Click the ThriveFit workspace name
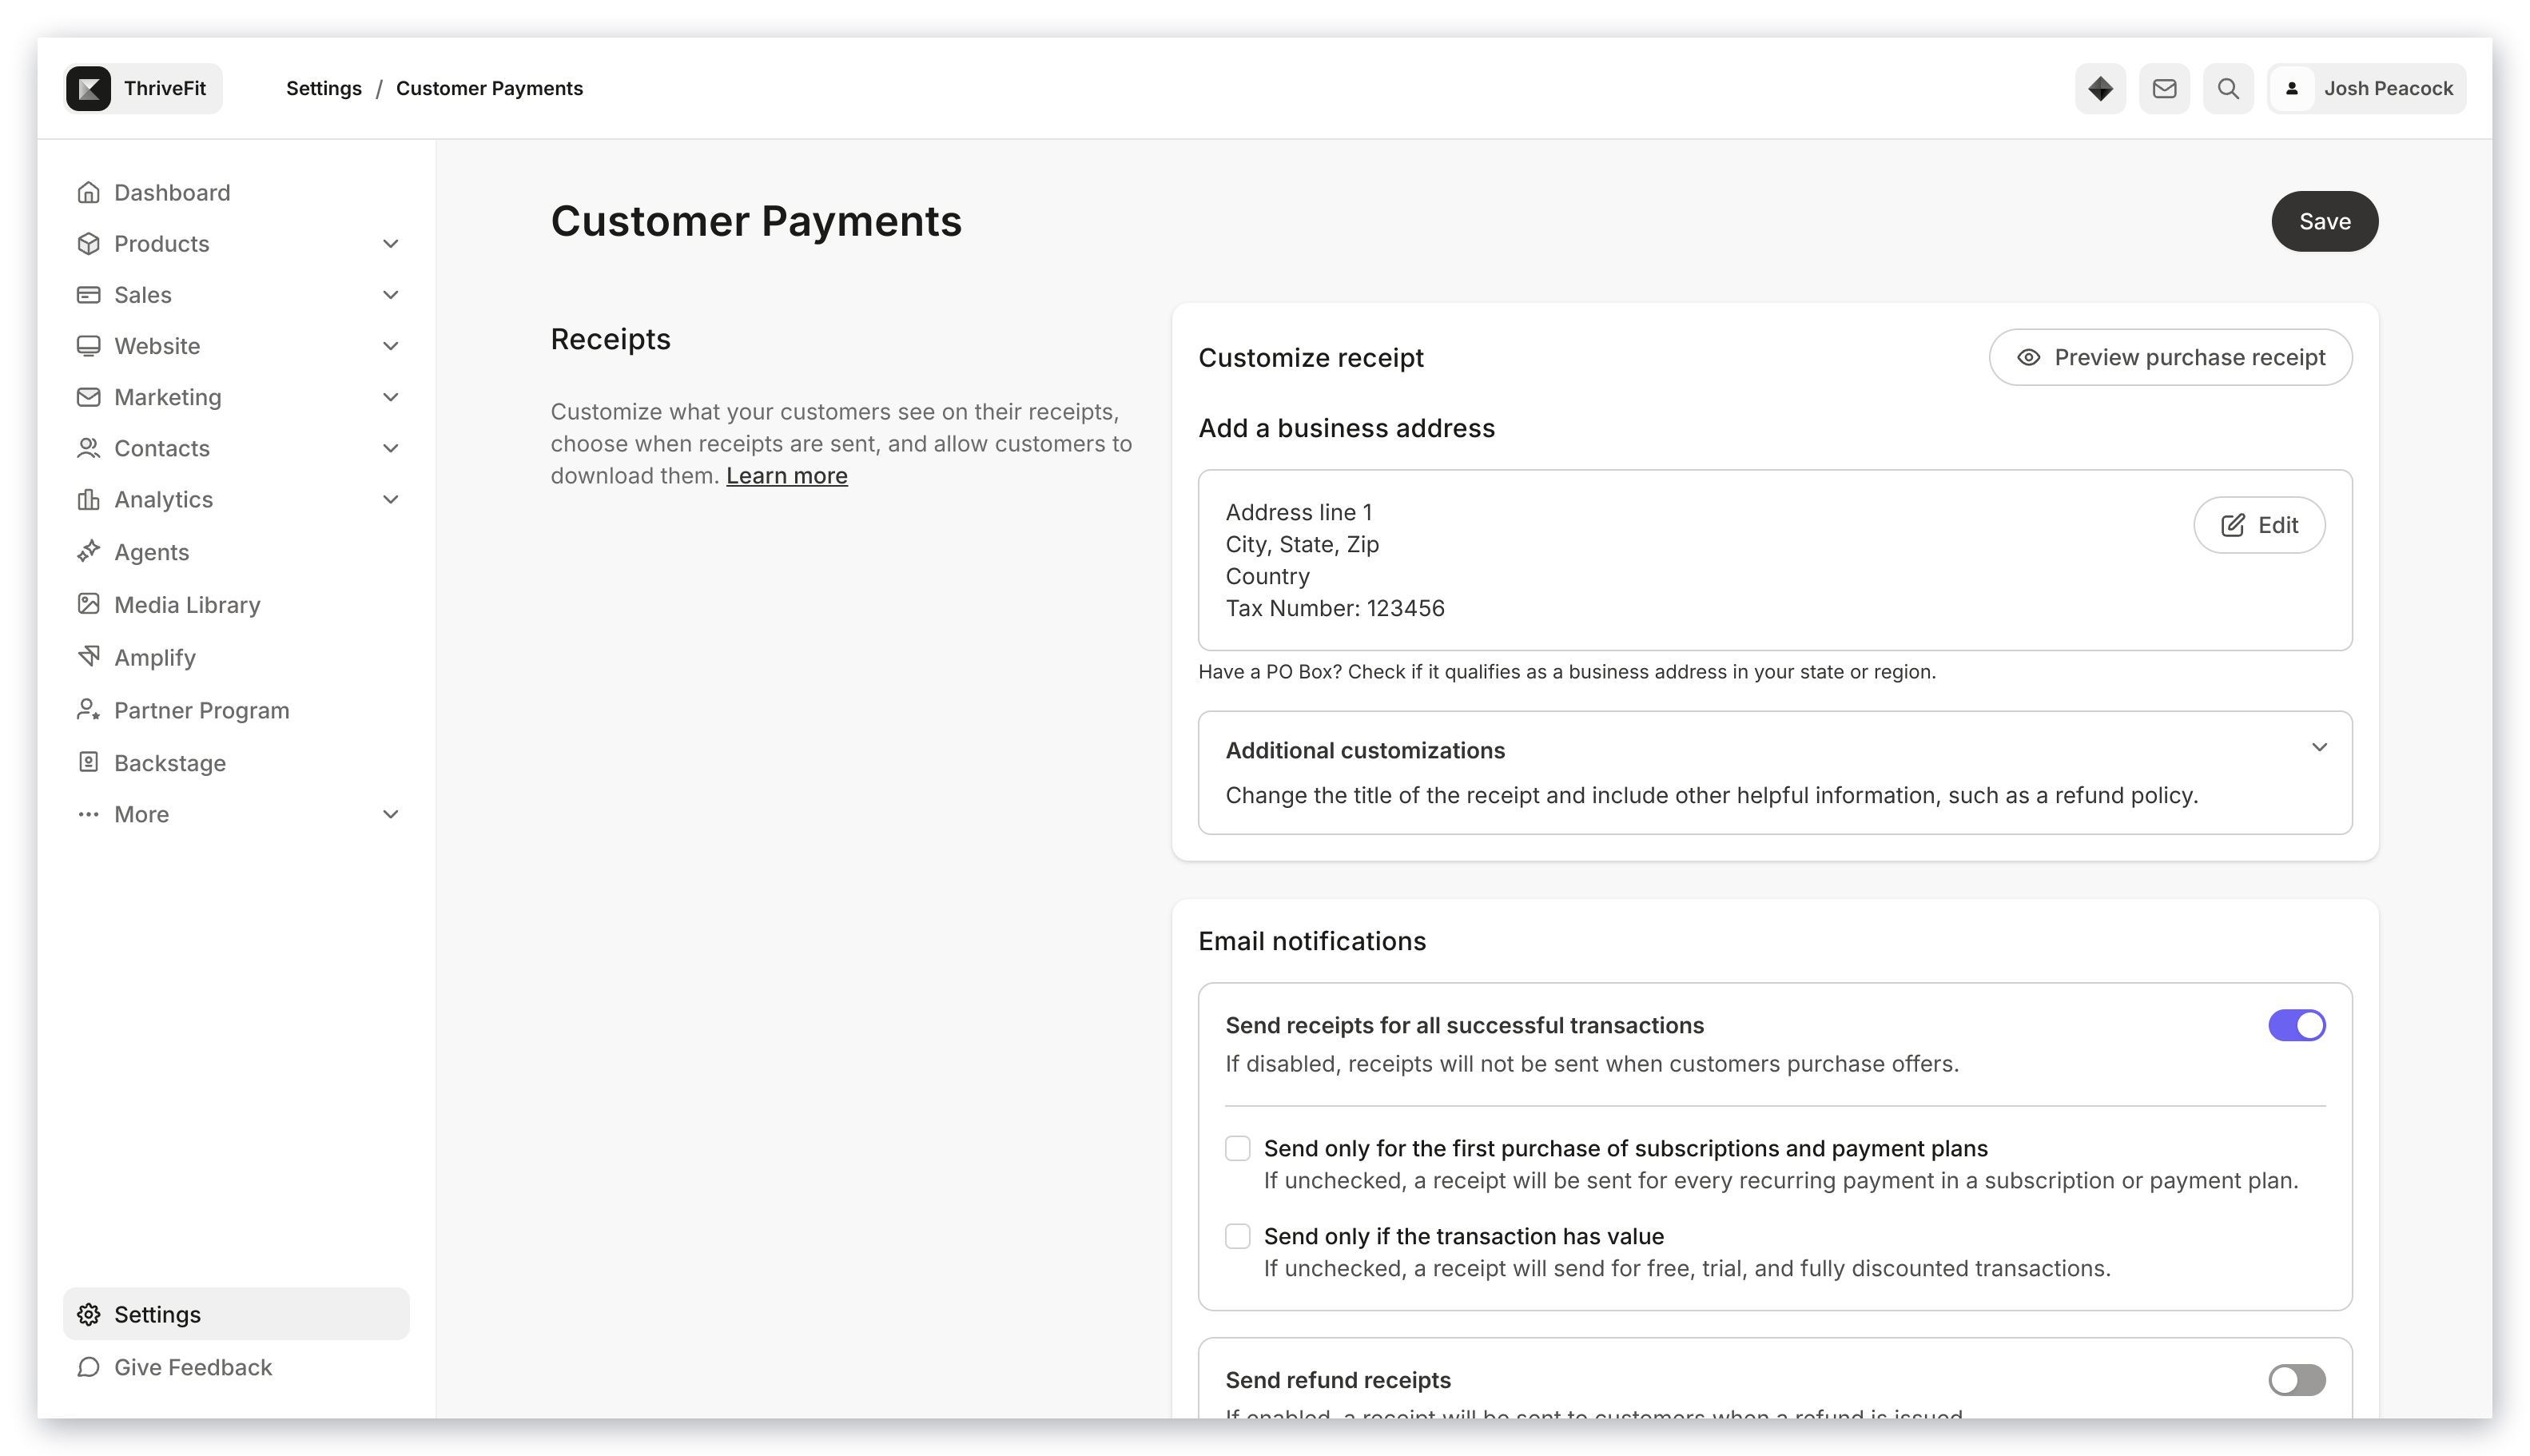 165,88
